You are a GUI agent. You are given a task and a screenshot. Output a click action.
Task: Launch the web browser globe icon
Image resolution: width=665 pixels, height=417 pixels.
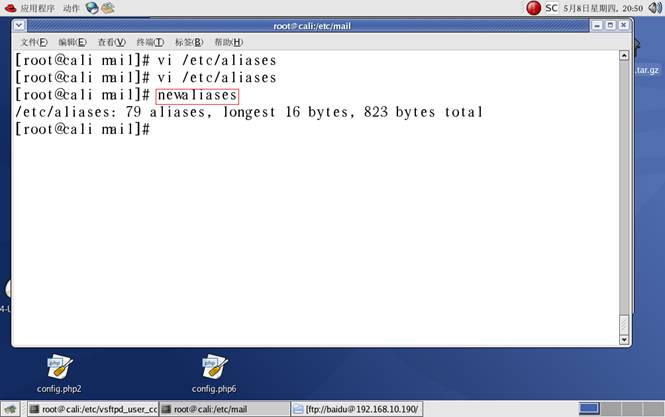point(93,8)
